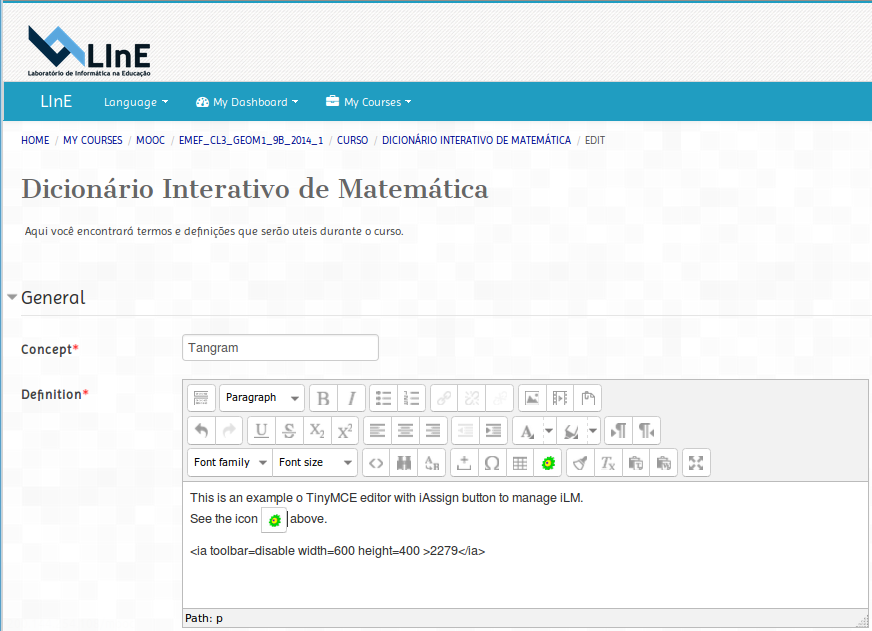Paste from Word
The width and height of the screenshot is (872, 631).
pos(663,463)
